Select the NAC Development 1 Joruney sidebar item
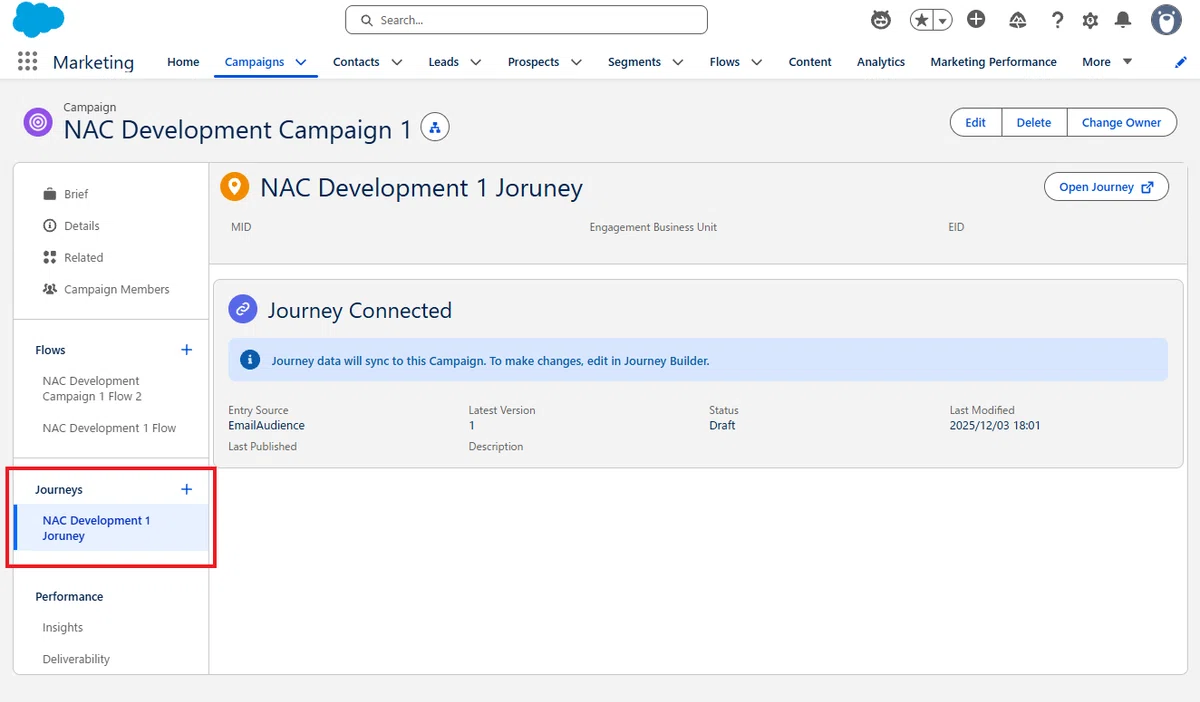 111,528
